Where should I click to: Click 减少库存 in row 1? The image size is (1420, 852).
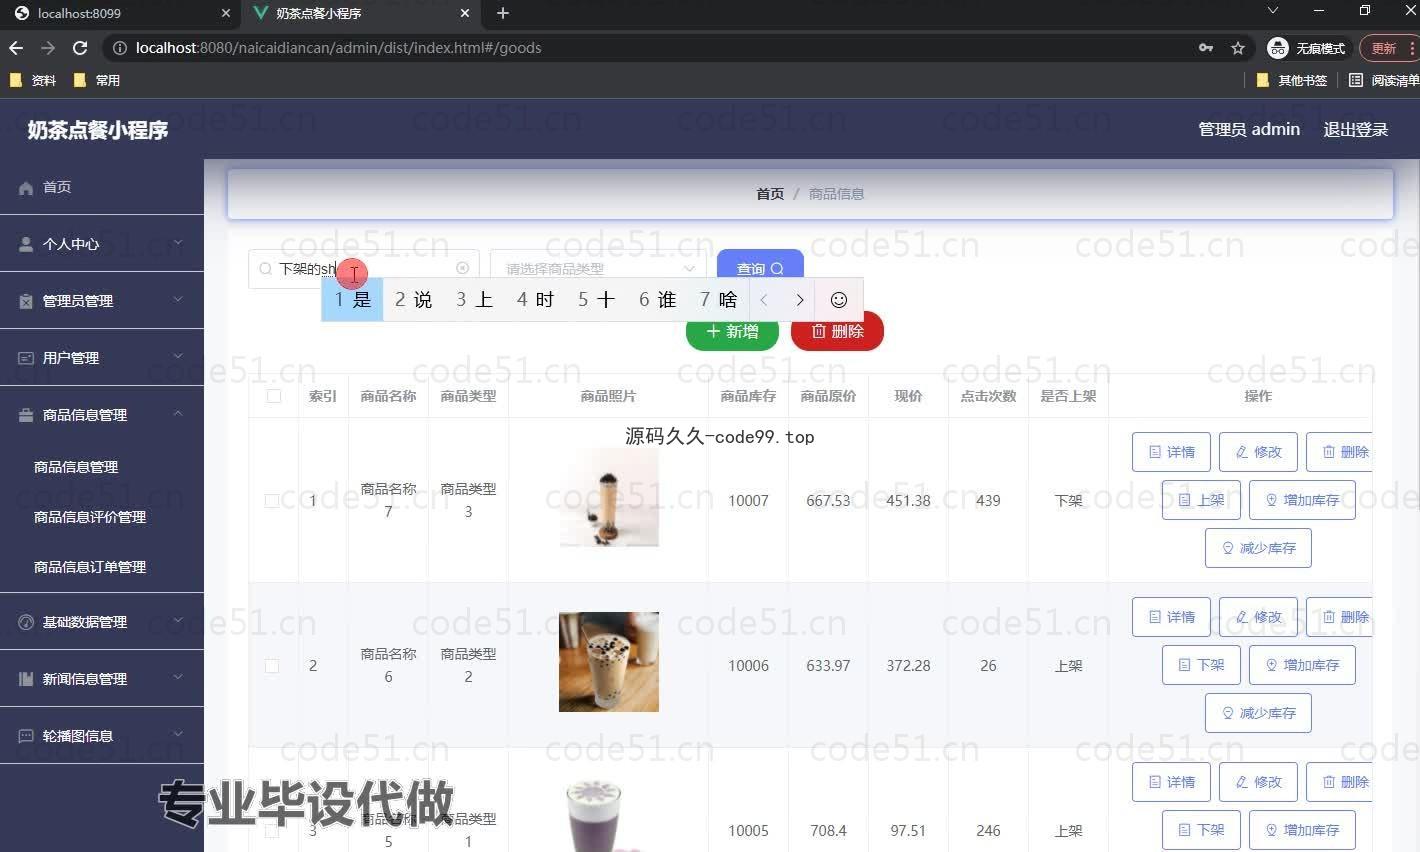[1258, 548]
